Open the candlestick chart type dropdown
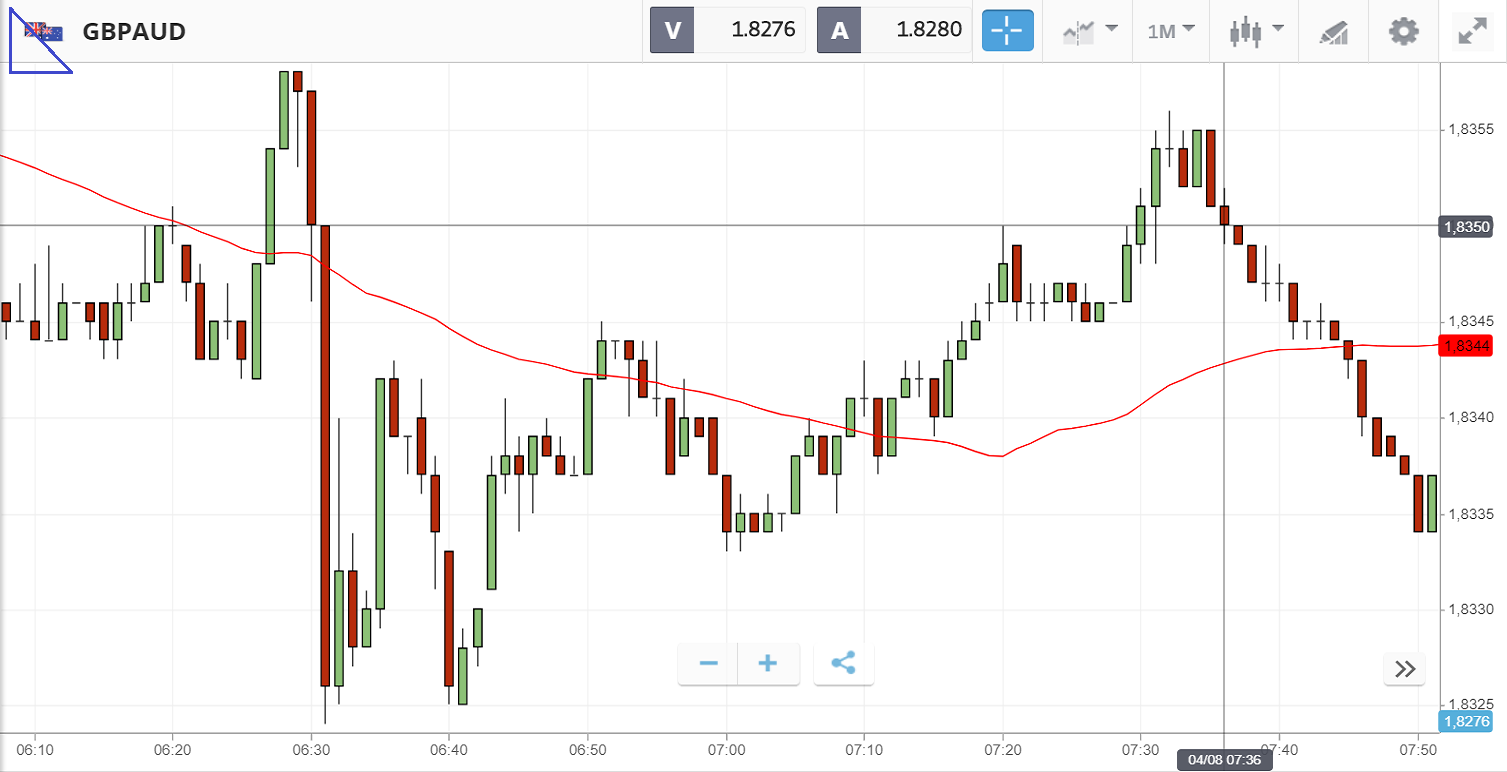The image size is (1507, 772). pyautogui.click(x=1255, y=31)
